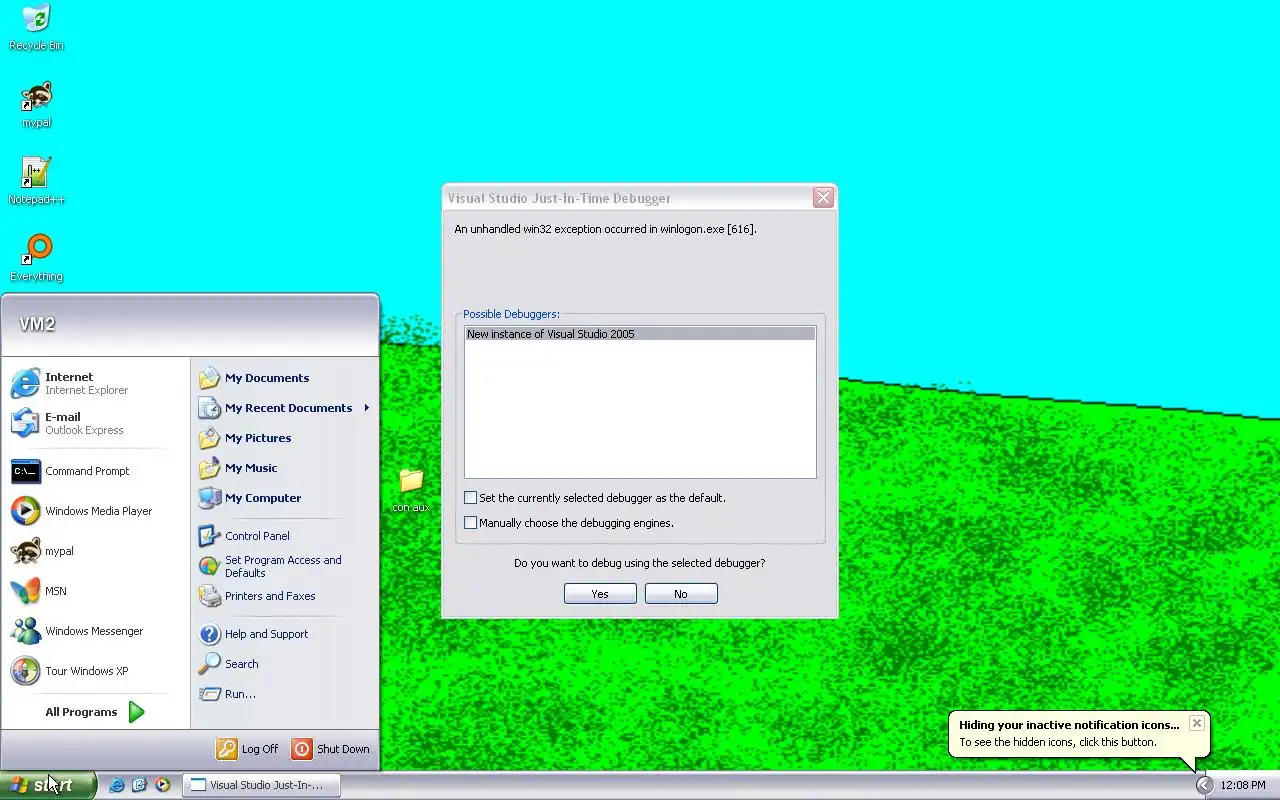Open Outlook Express E-mail entry
Screen dimensions: 1280x800
click(x=96, y=423)
